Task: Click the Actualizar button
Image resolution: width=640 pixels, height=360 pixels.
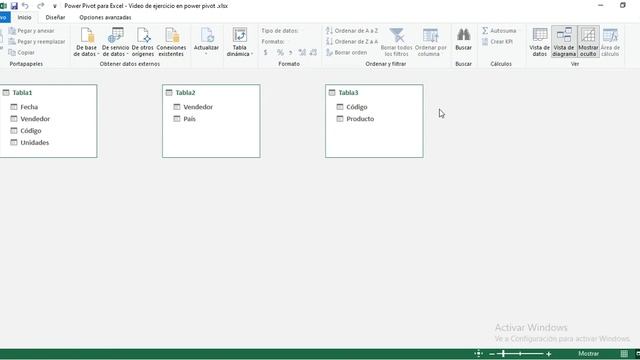Action: 207,41
